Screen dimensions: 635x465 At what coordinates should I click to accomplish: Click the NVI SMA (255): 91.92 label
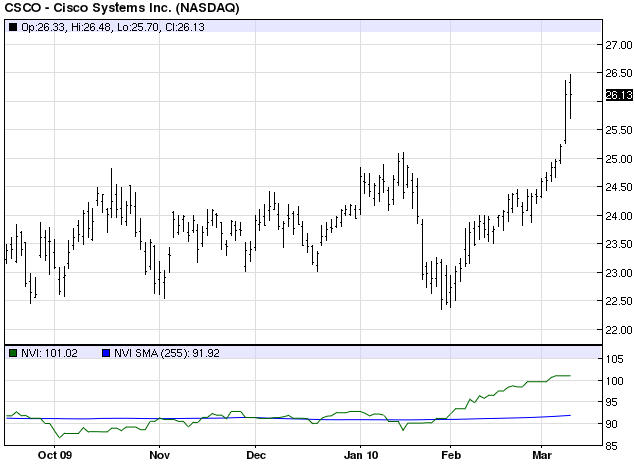(167, 353)
